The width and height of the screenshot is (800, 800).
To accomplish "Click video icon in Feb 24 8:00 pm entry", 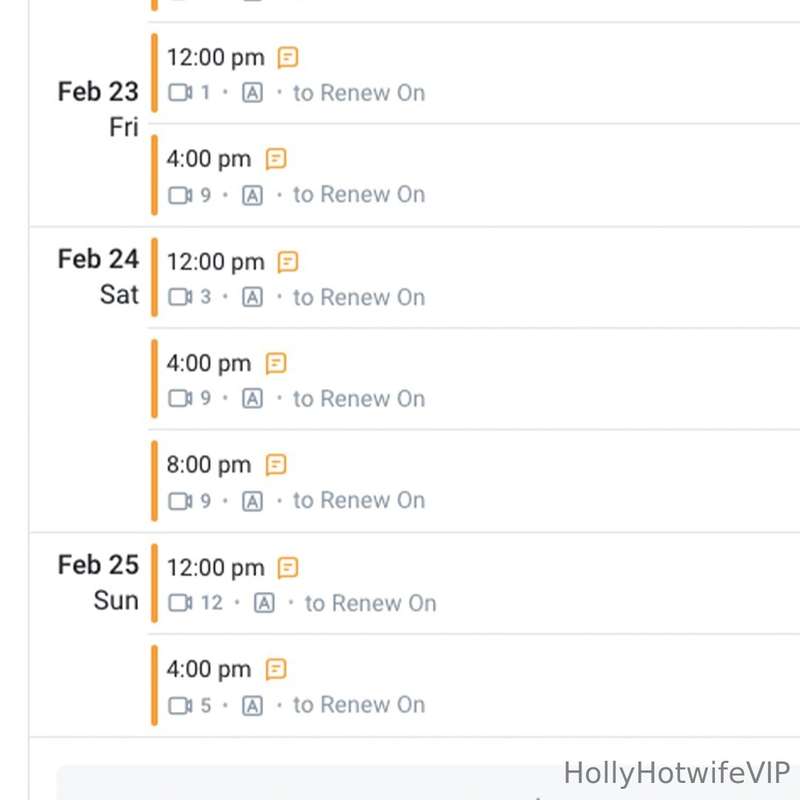I will point(180,501).
